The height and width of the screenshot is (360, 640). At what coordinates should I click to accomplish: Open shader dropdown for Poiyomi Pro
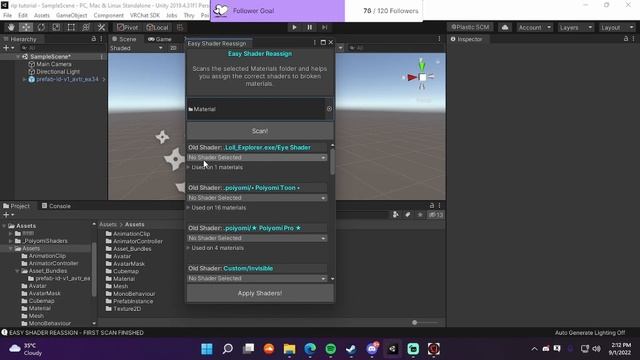click(257, 238)
